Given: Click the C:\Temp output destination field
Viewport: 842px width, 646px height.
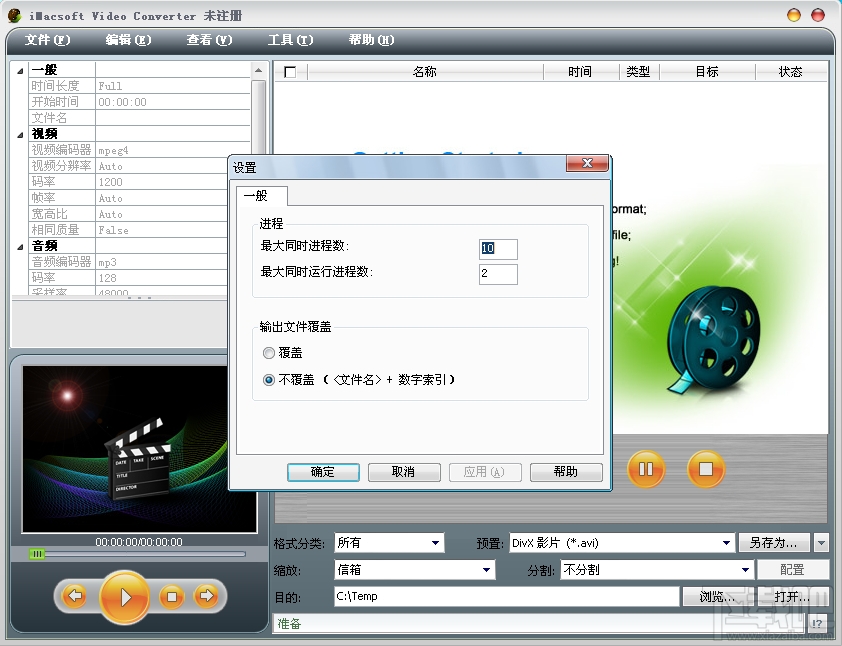Looking at the screenshot, I should point(500,596).
